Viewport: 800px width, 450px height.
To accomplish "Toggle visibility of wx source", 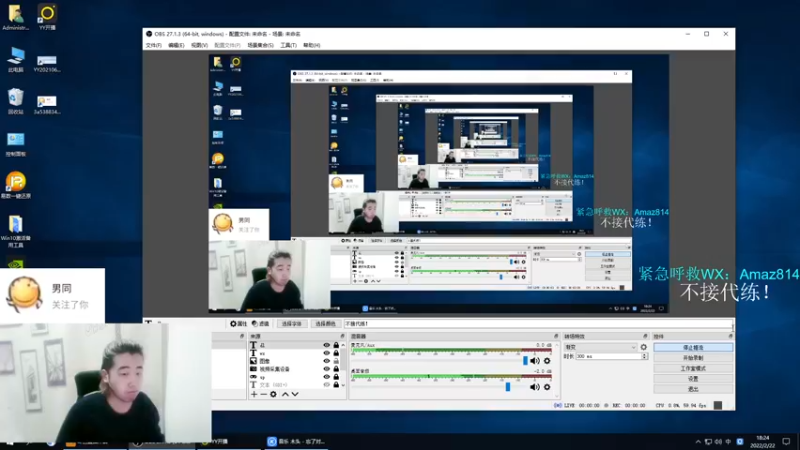I will 327,353.
